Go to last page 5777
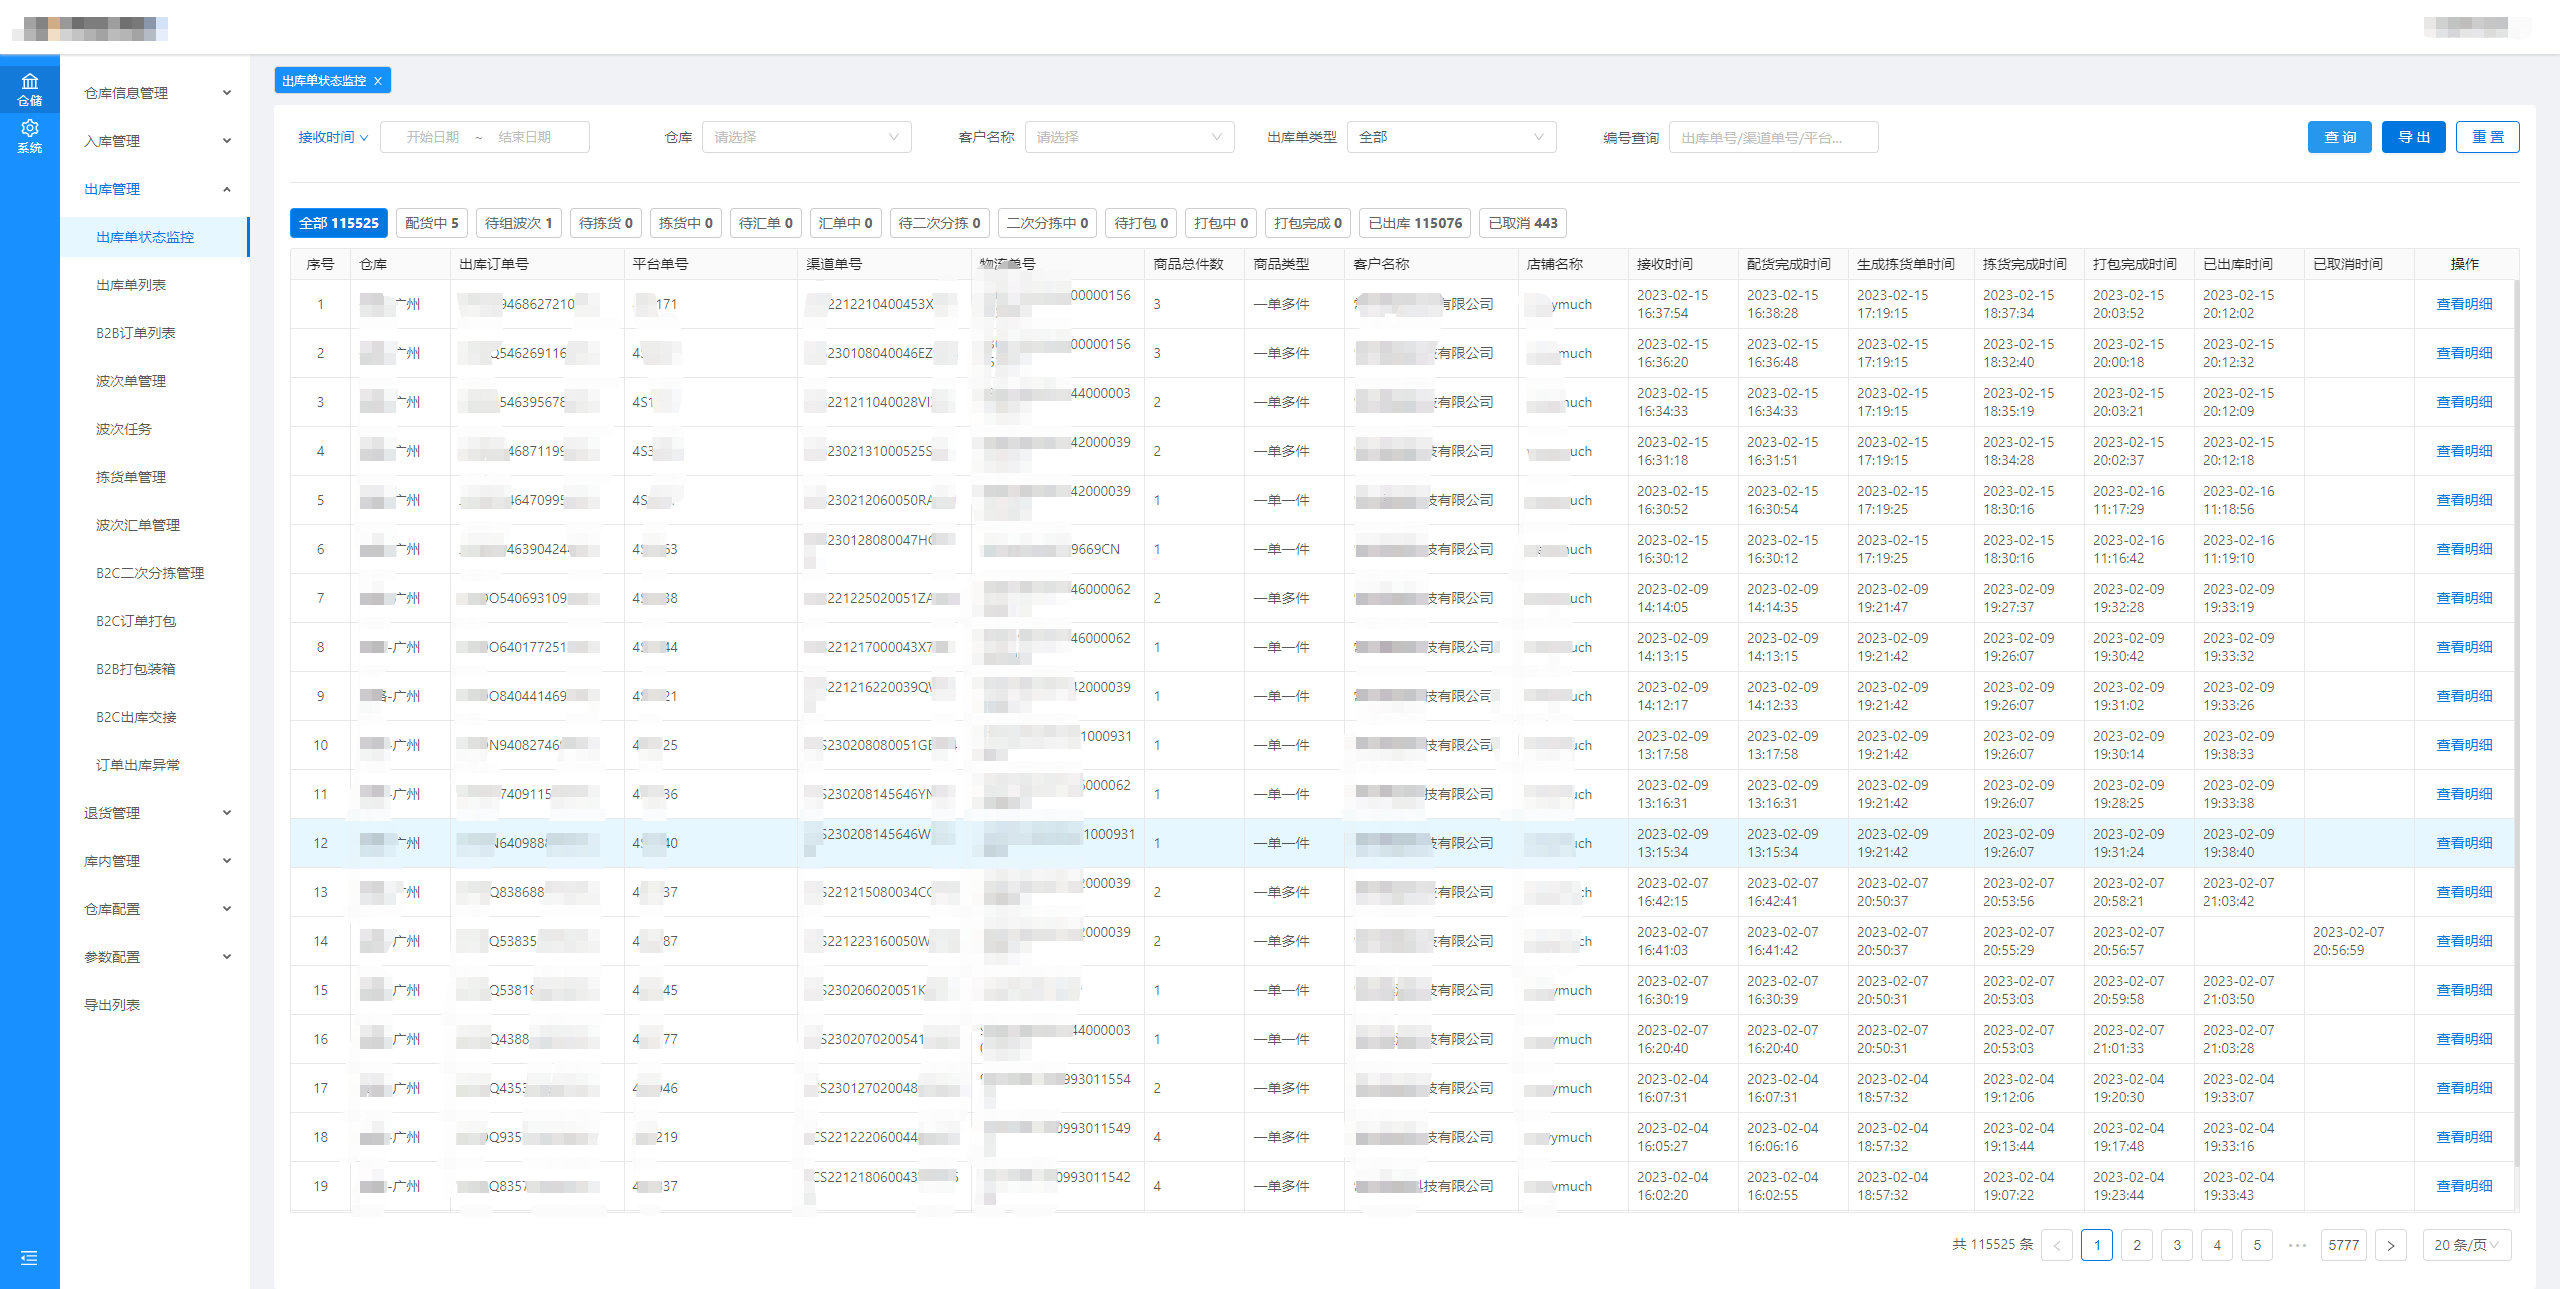2560x1289 pixels. click(x=2344, y=1245)
